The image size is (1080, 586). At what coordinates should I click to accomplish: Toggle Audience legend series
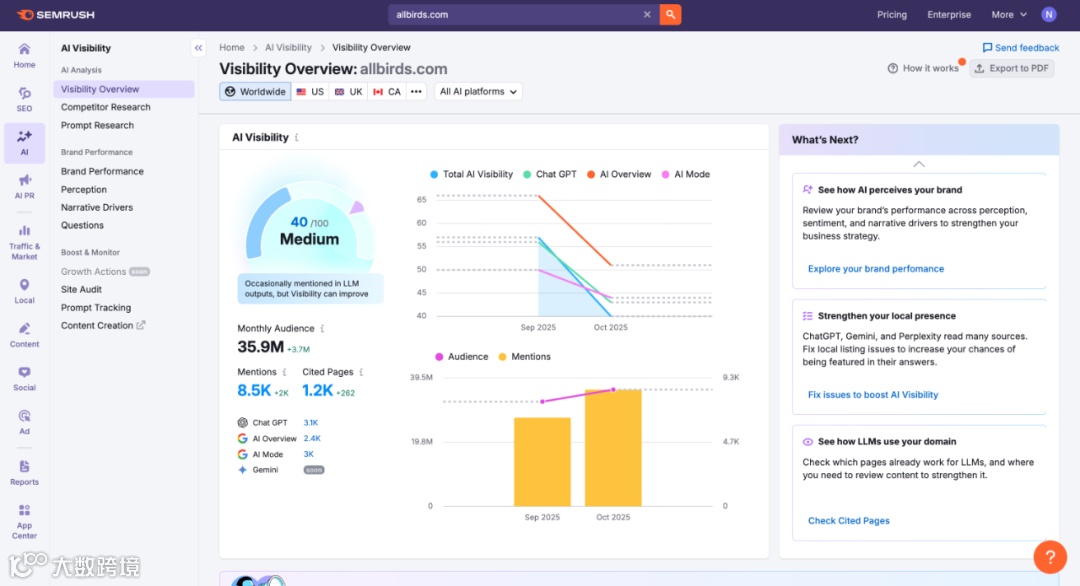click(461, 357)
